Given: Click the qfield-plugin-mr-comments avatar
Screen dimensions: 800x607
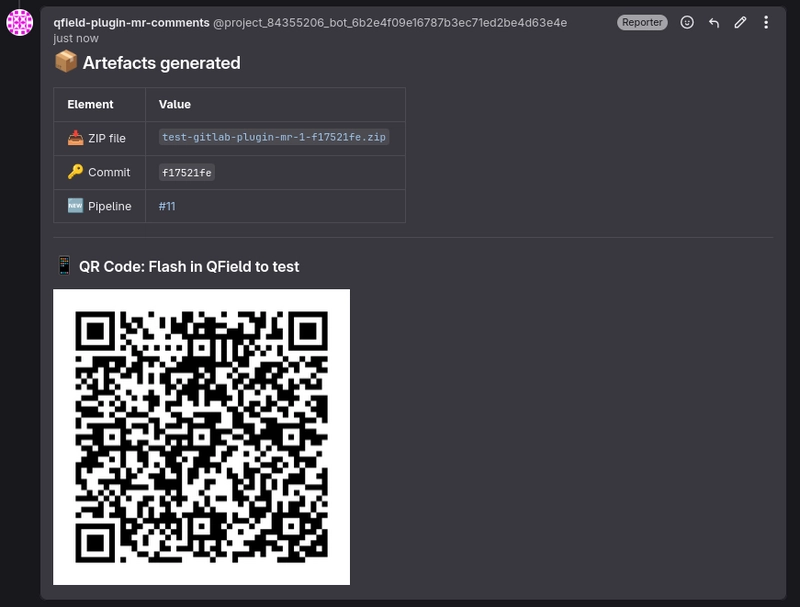Looking at the screenshot, I should tap(19, 22).
